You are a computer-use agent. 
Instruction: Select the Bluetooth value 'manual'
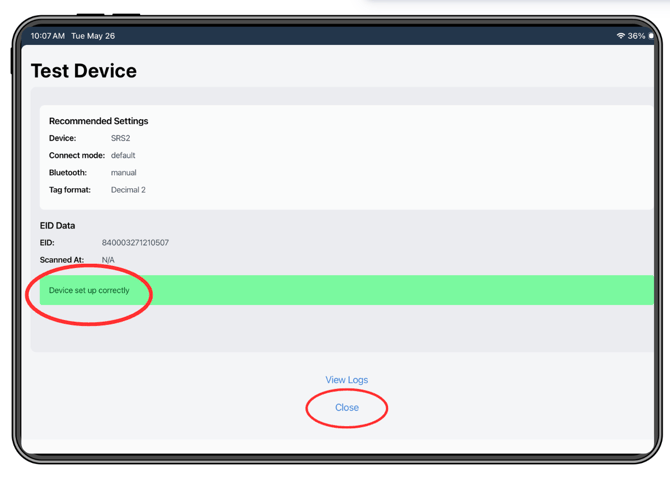tap(123, 173)
